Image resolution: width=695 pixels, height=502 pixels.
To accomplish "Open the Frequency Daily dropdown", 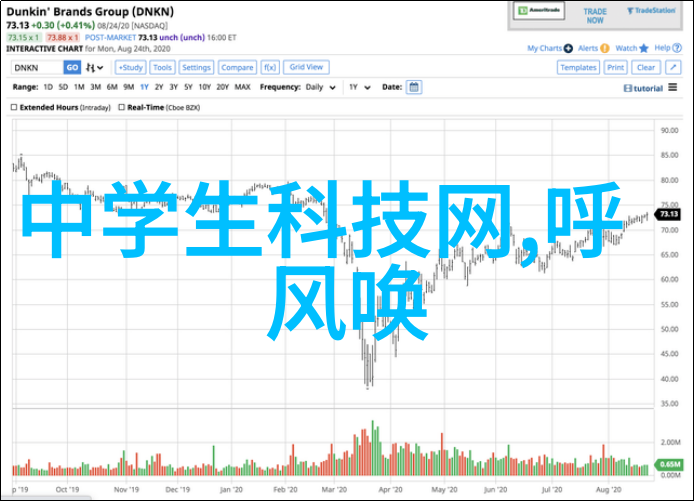I will coord(320,87).
